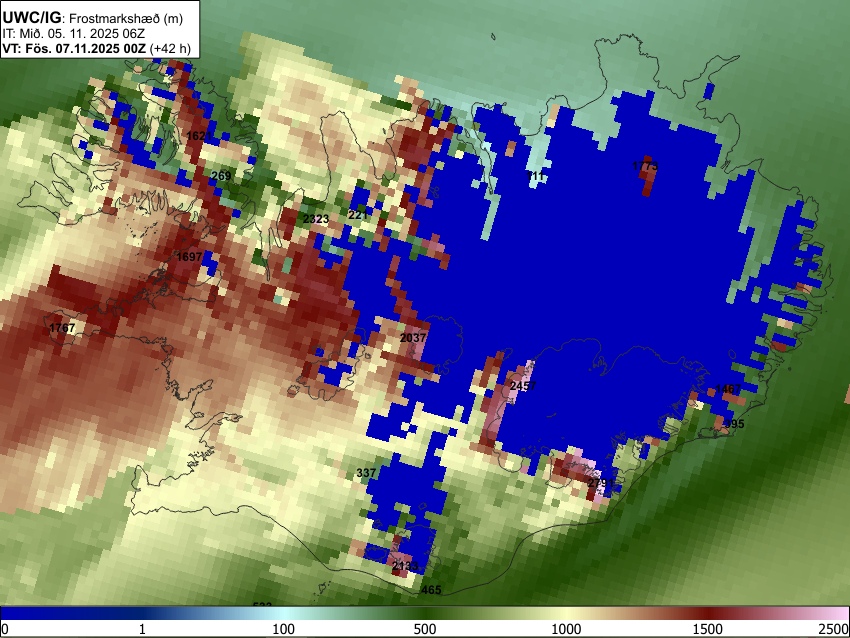The height and width of the screenshot is (638, 850).
Task: Select the 465 label near the south coast
Action: point(432,590)
